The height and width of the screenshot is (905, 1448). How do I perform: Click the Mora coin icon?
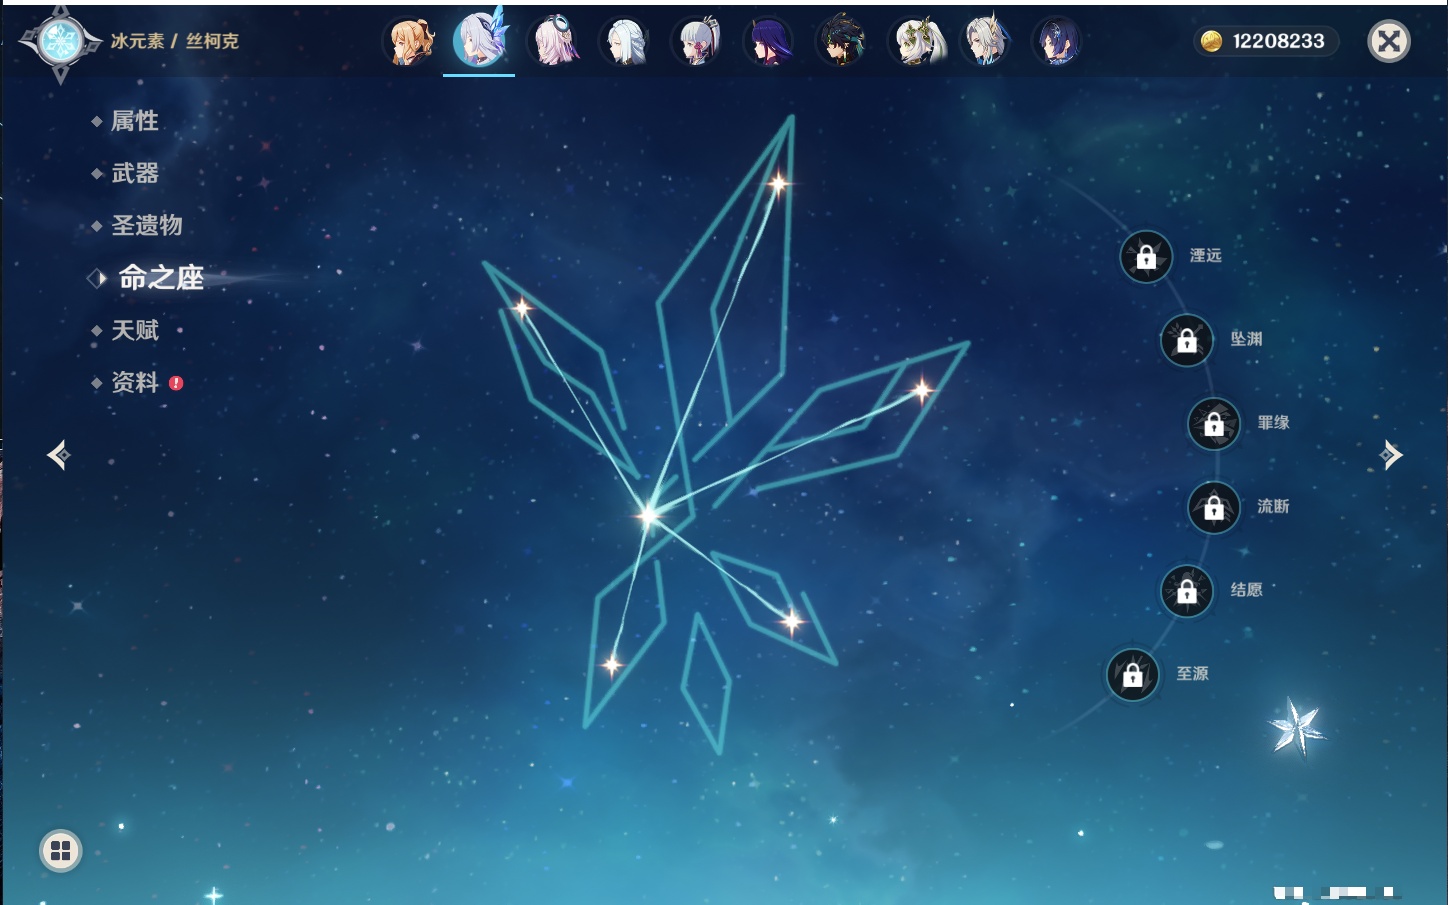[x=1211, y=41]
